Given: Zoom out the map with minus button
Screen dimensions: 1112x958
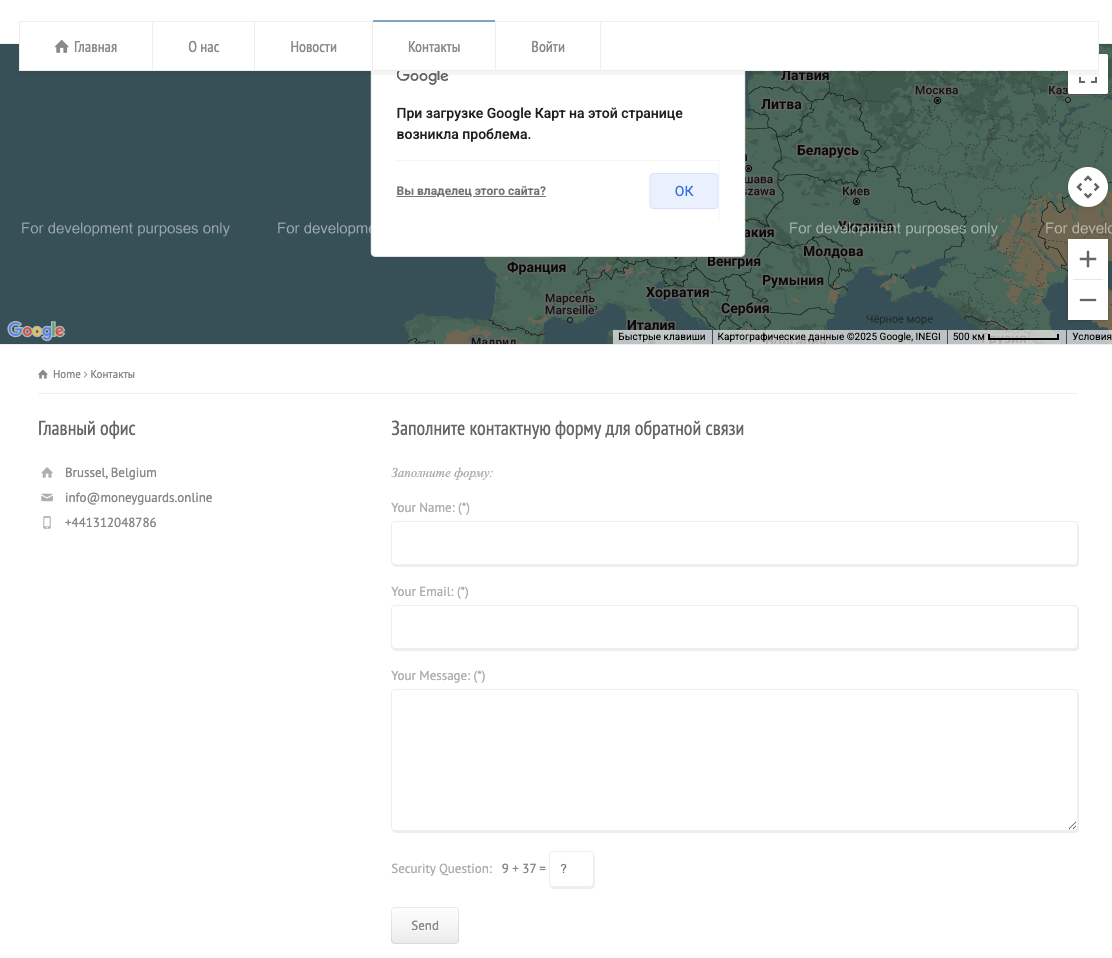Looking at the screenshot, I should (x=1087, y=300).
